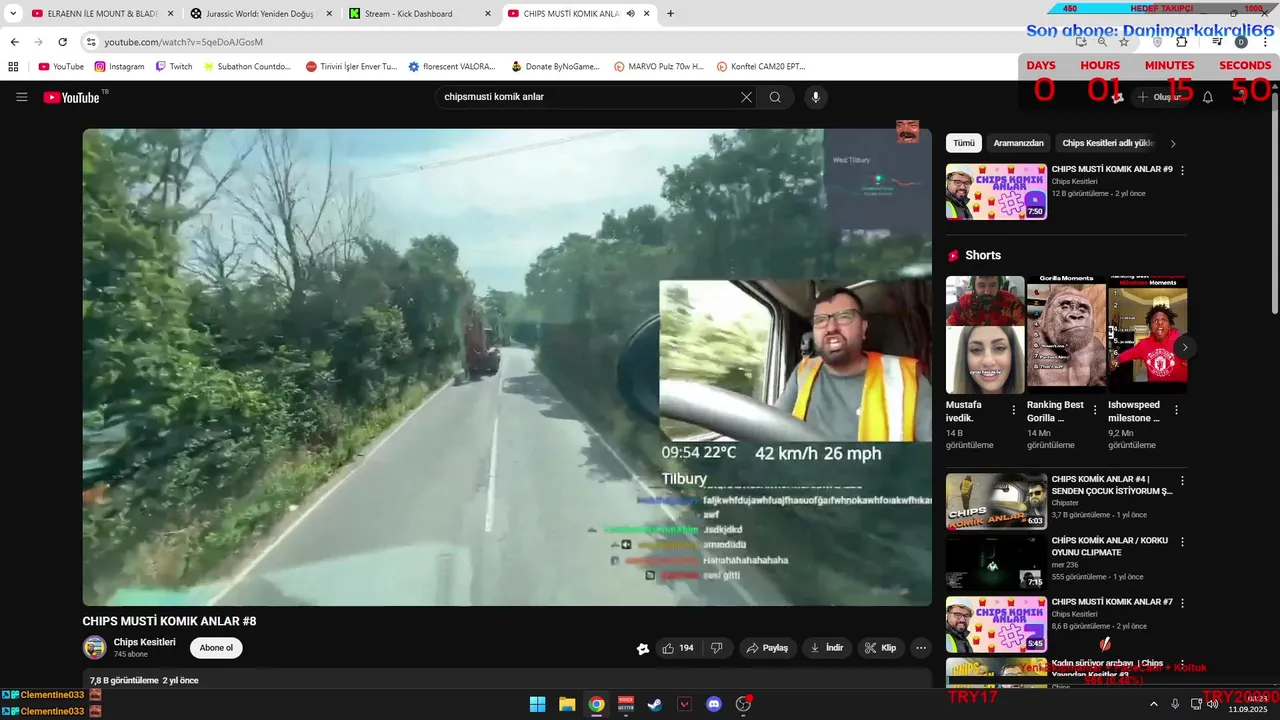This screenshot has width=1280, height=720.
Task: Reload the current YouTube page
Action: pos(62,42)
